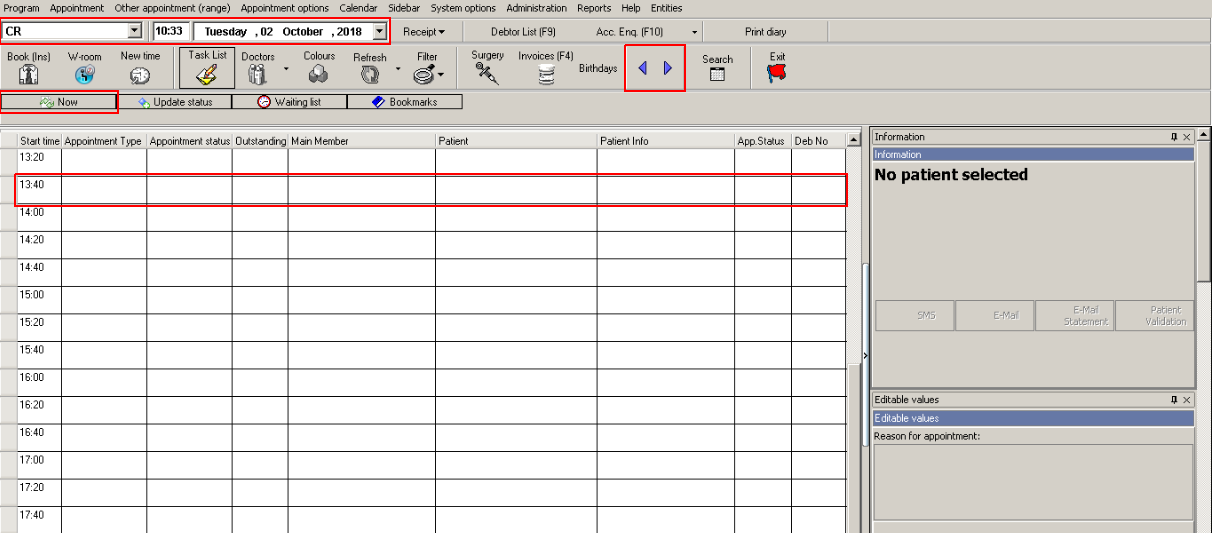The width and height of the screenshot is (1212, 533).
Task: Open the W-room waiting room icon
Action: tap(84, 75)
